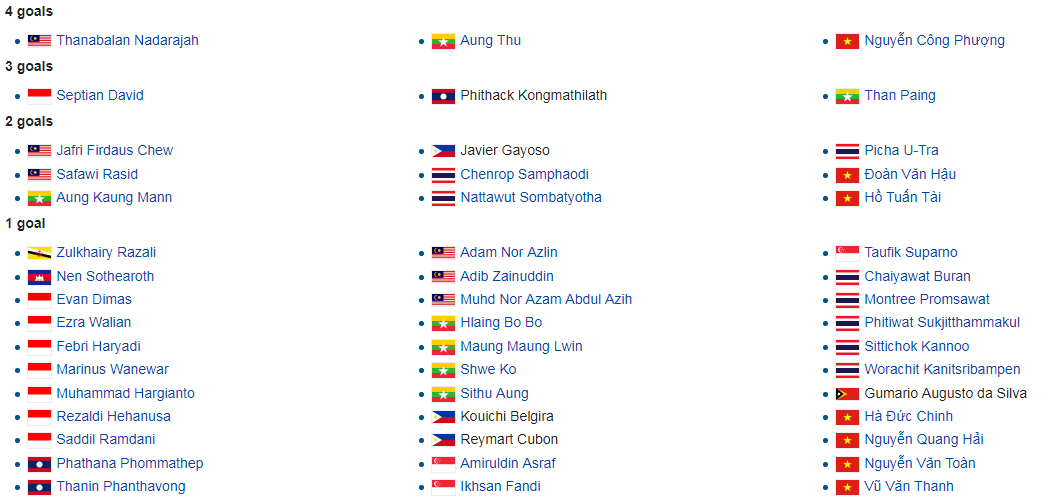This screenshot has height=499, width=1046.
Task: Click the Indonesia flag next to Septian David
Action: (39, 96)
